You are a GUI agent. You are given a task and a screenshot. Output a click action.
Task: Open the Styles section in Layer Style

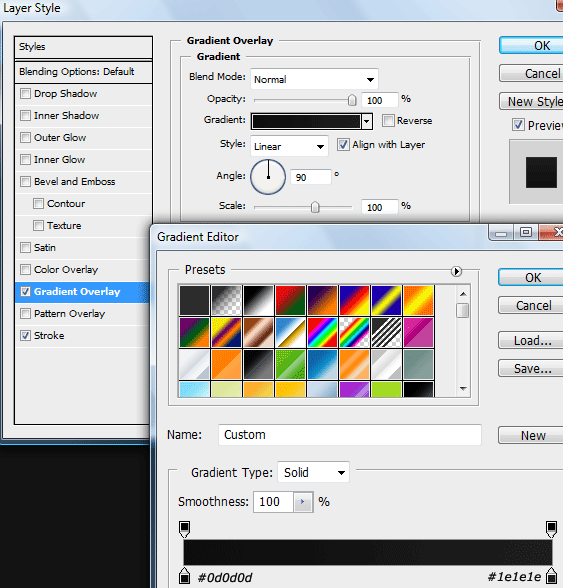click(83, 47)
